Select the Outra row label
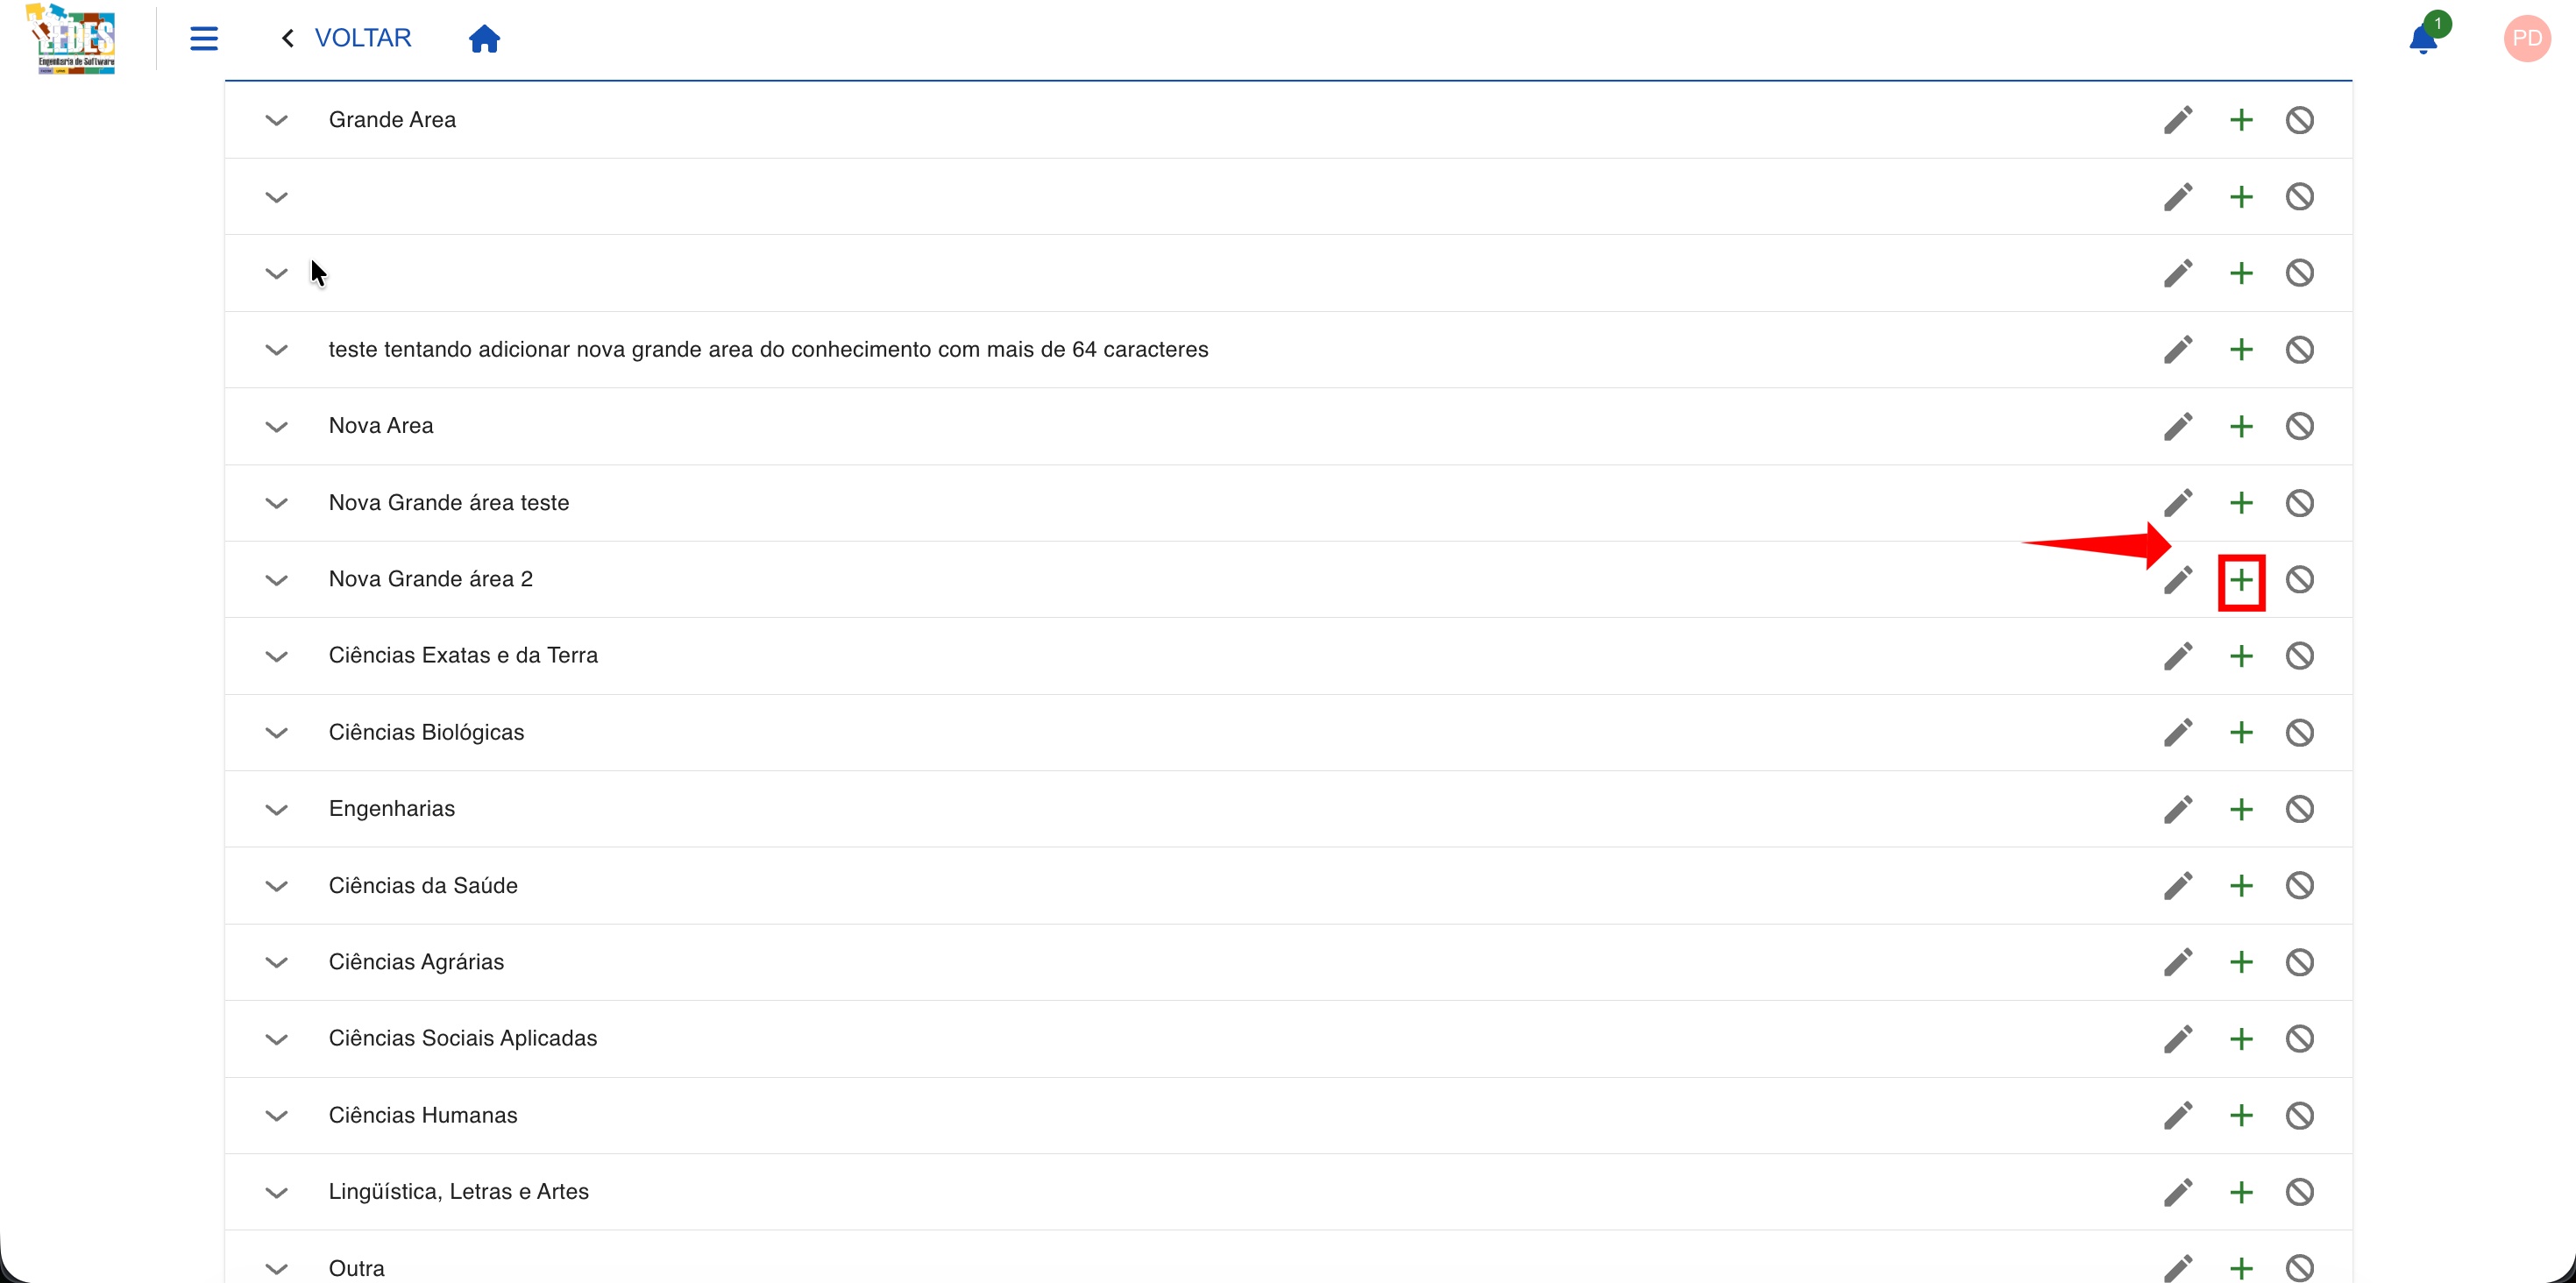The image size is (2576, 1283). coord(356,1268)
